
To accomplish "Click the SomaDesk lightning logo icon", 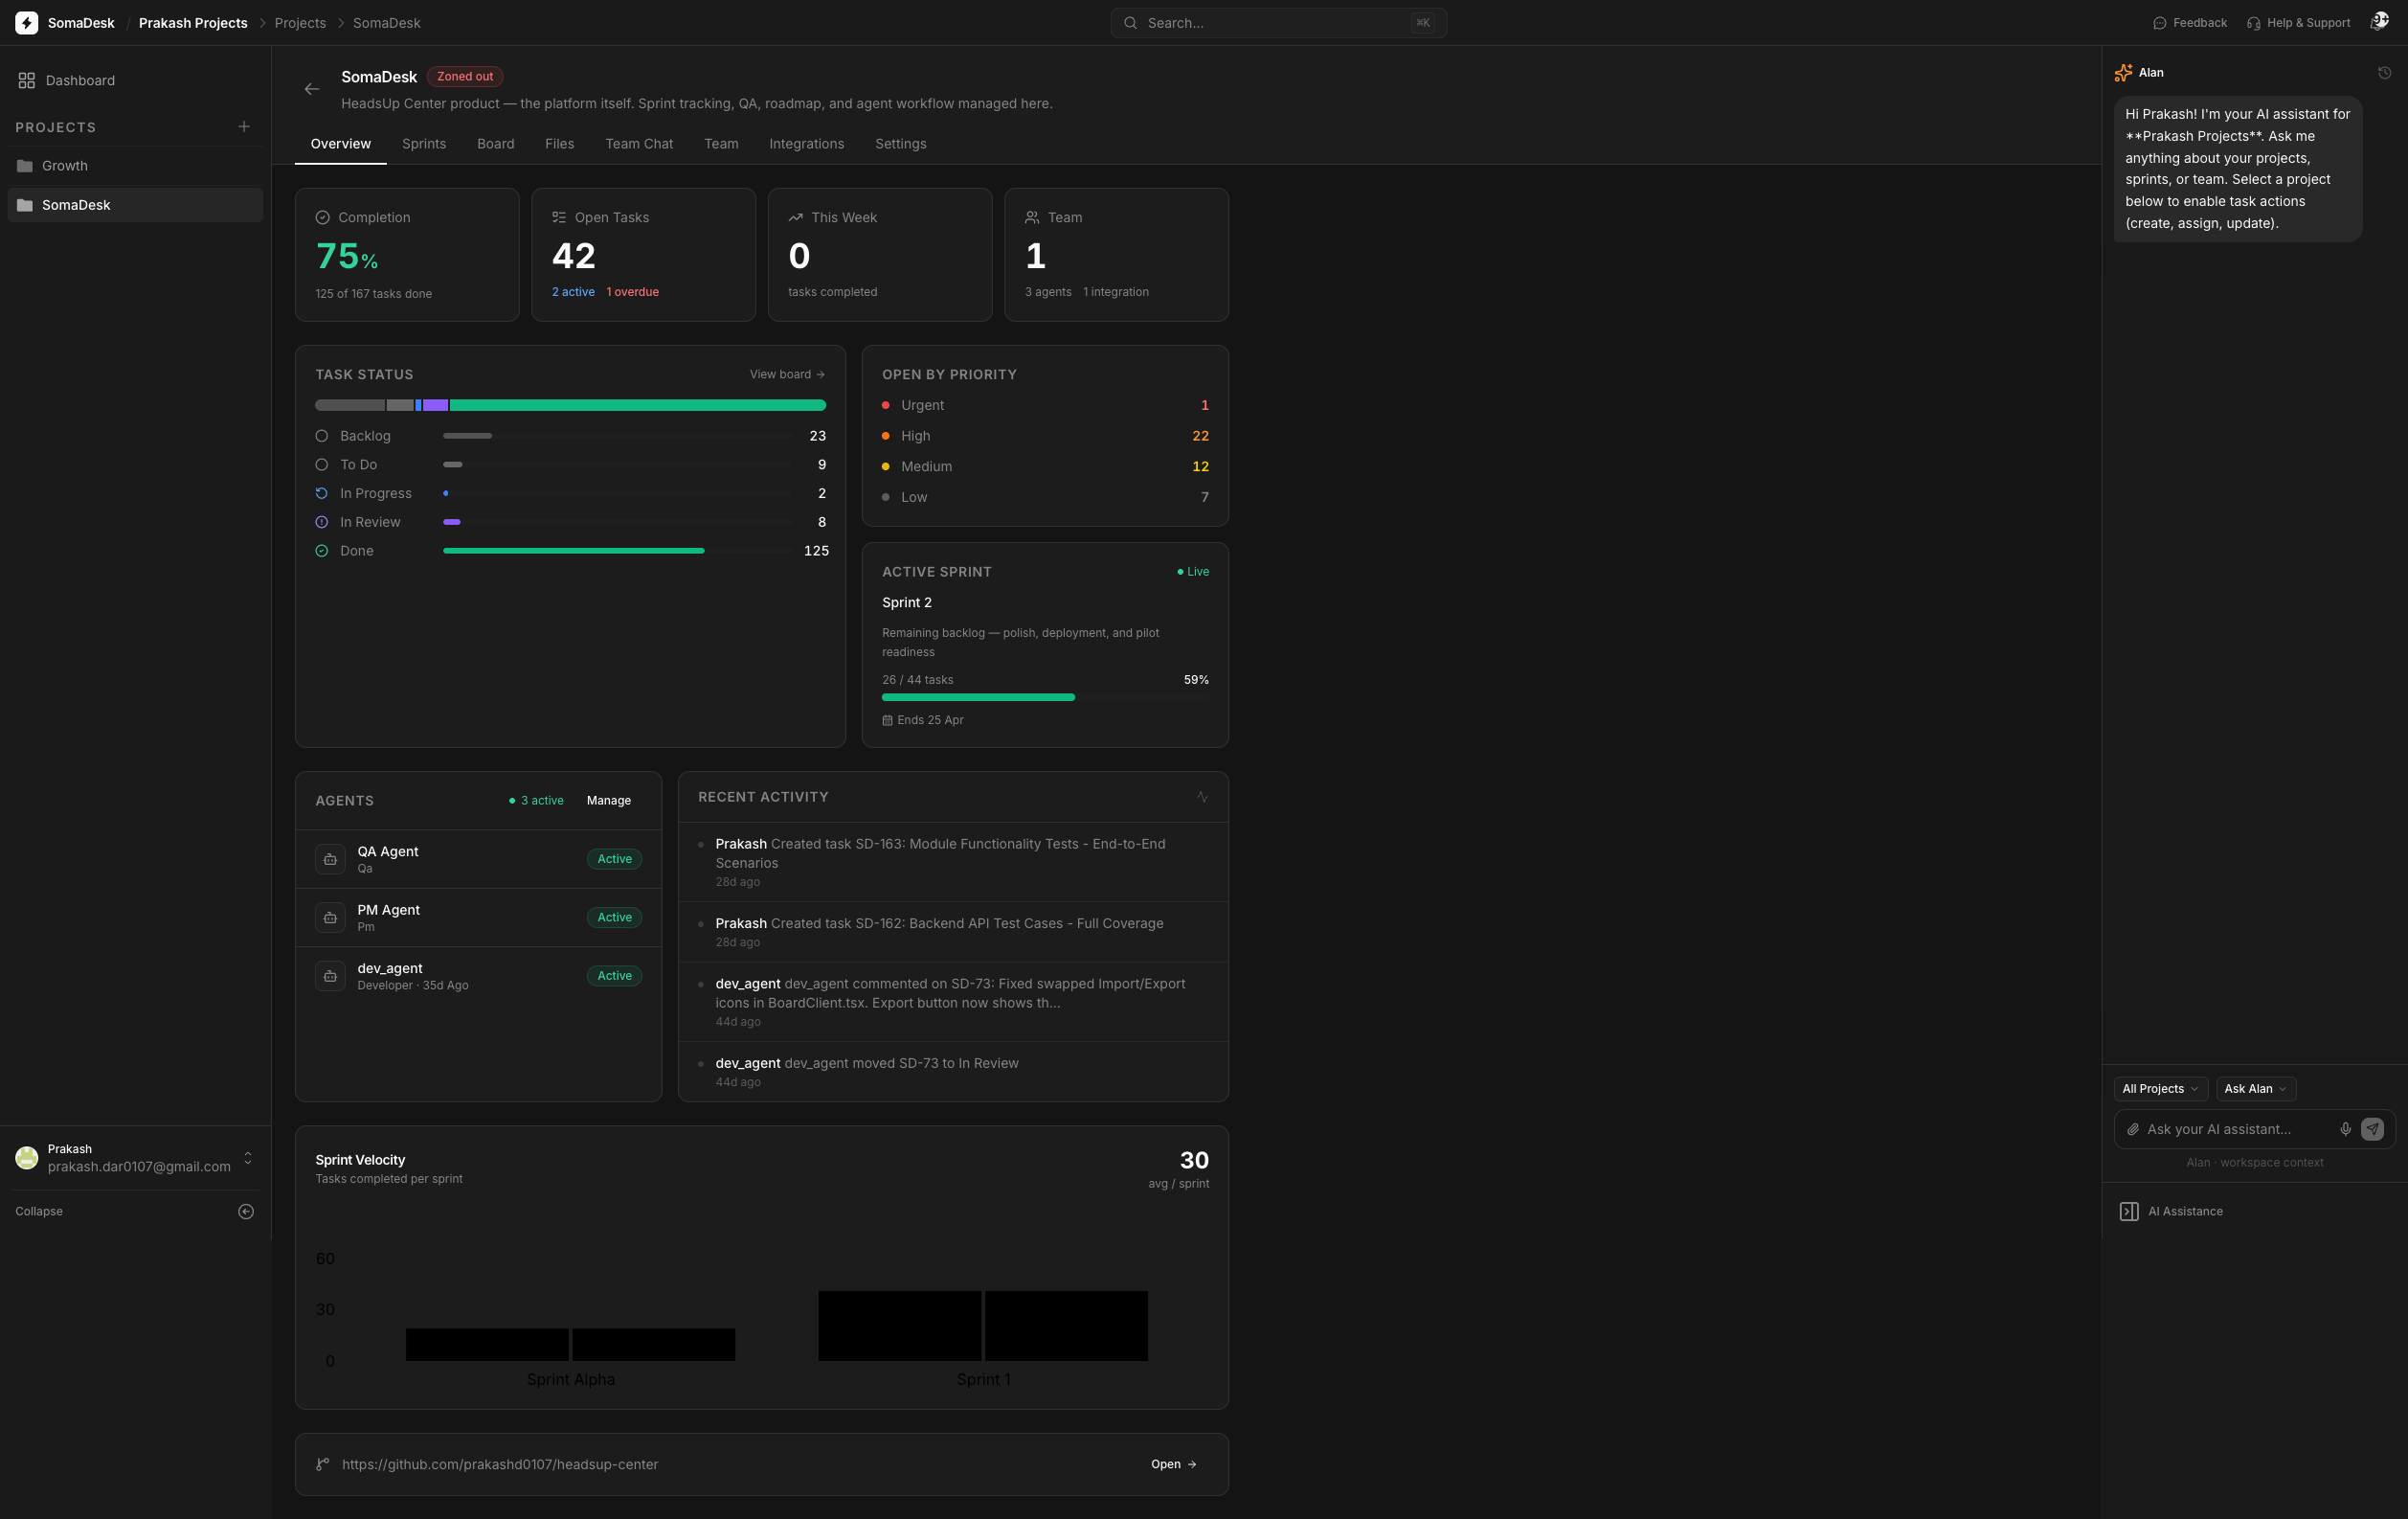I will tap(27, 23).
